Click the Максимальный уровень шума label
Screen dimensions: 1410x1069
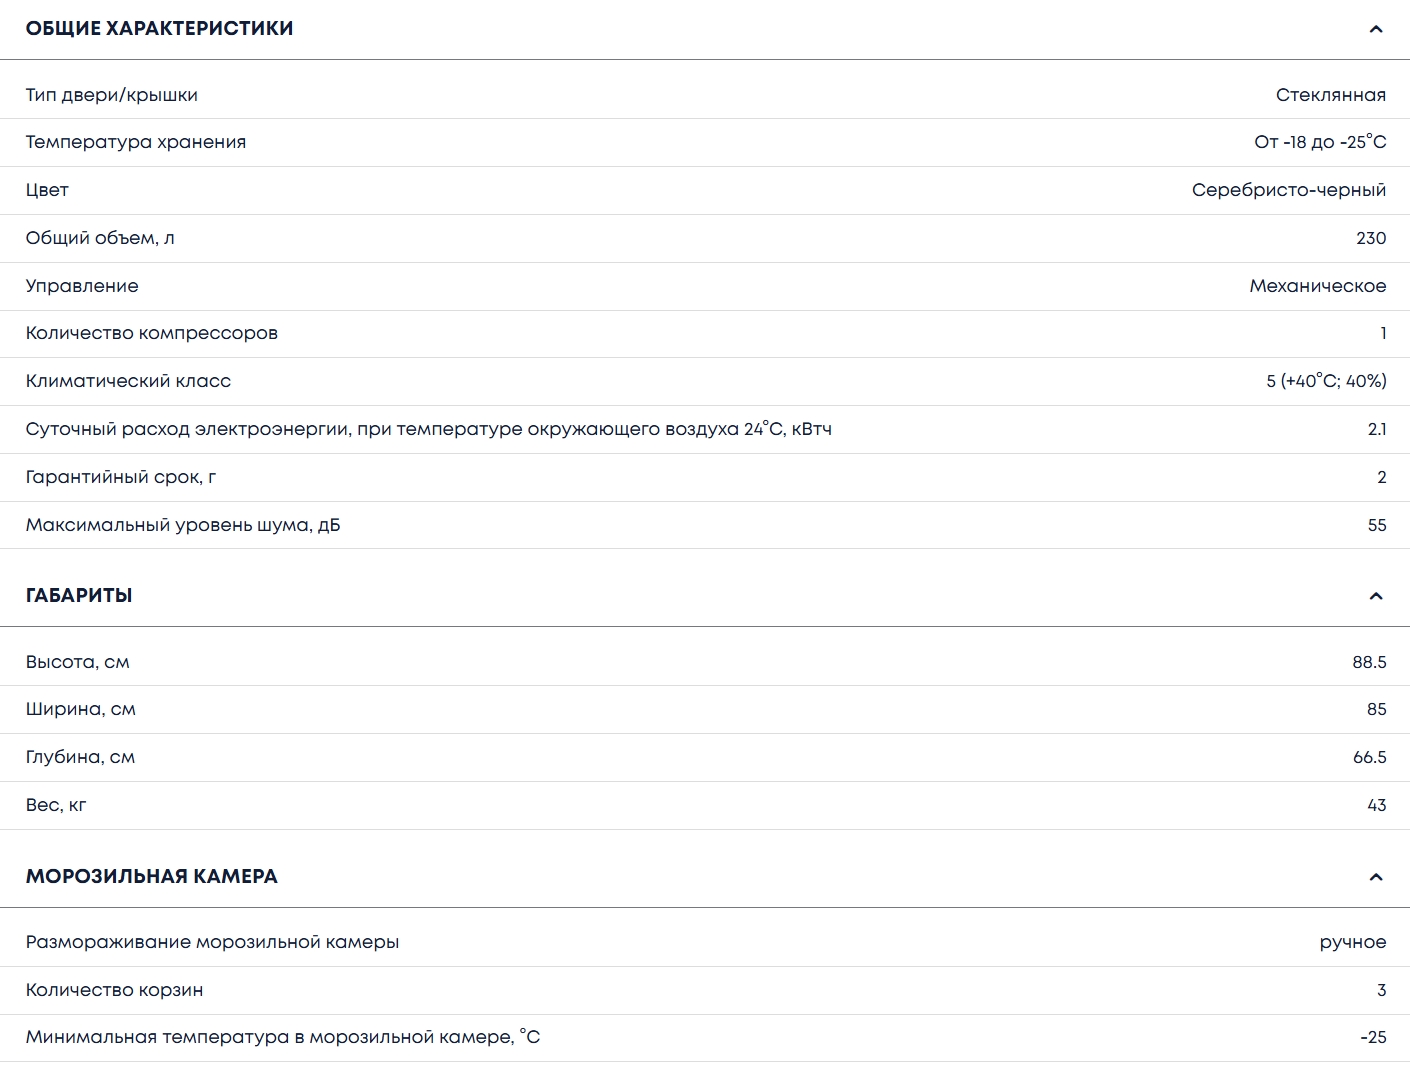(182, 525)
